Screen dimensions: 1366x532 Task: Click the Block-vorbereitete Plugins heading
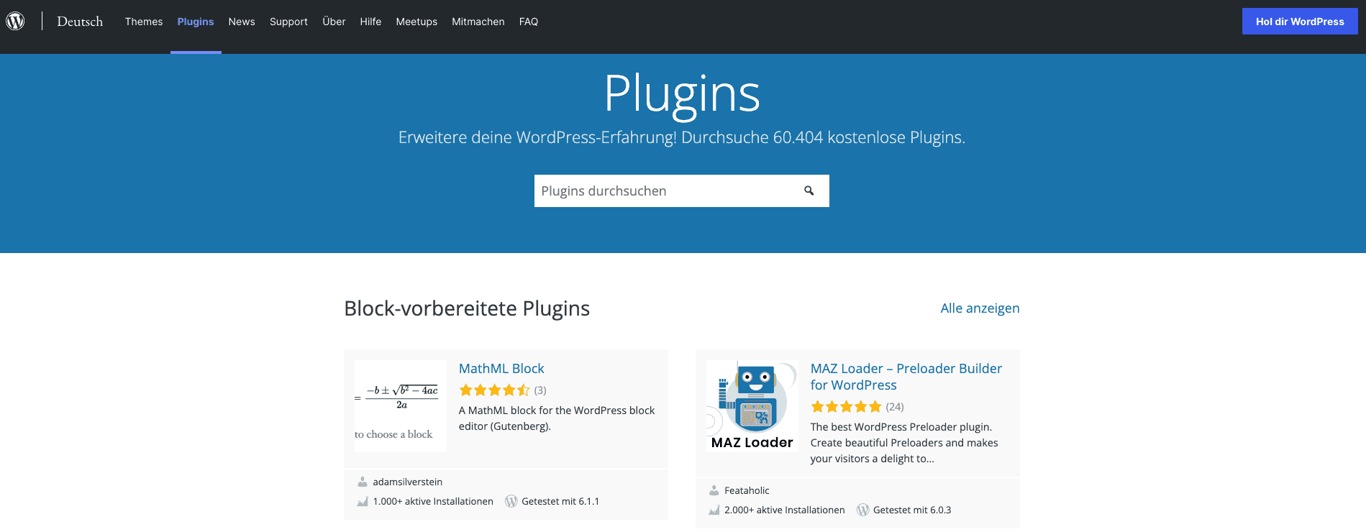(x=467, y=308)
